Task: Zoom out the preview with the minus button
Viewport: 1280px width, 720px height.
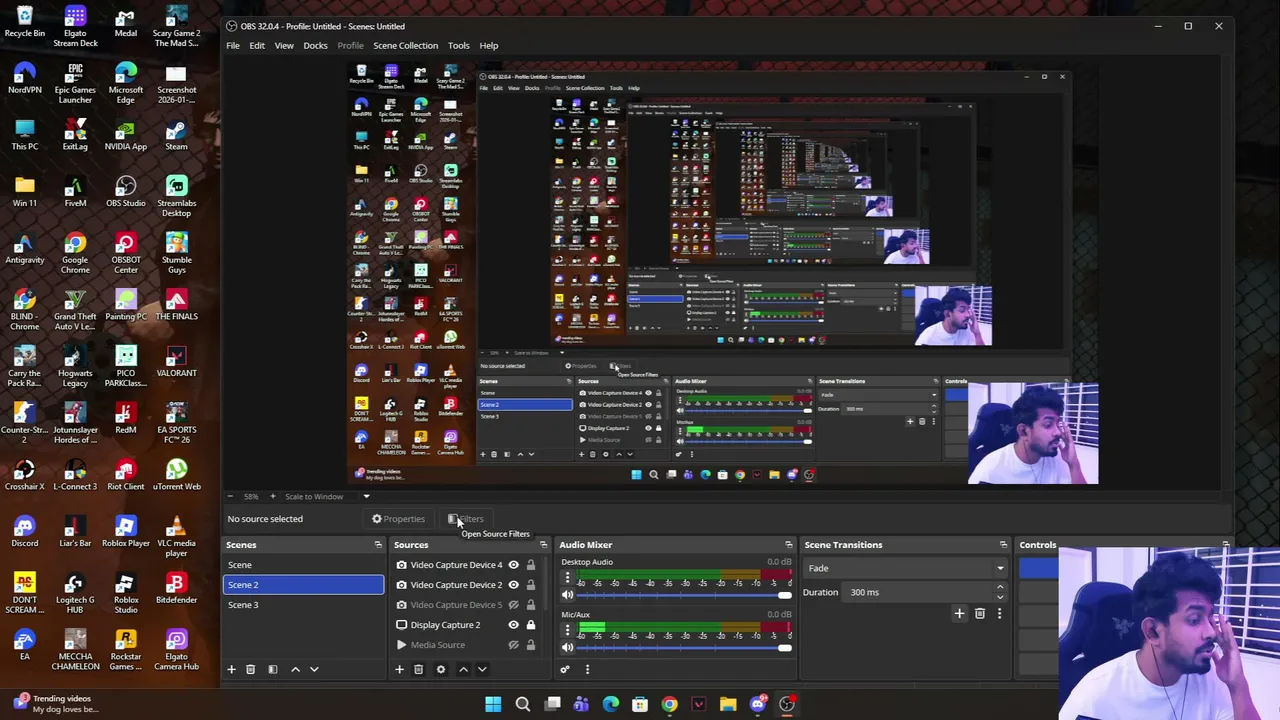Action: click(230, 496)
